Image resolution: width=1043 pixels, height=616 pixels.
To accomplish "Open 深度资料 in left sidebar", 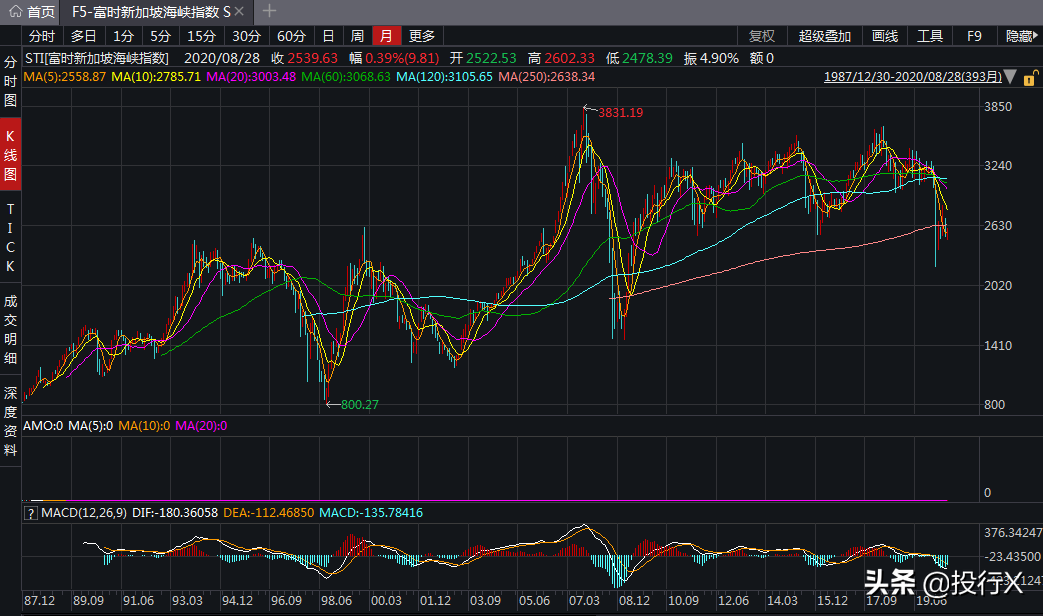I will pos(10,421).
